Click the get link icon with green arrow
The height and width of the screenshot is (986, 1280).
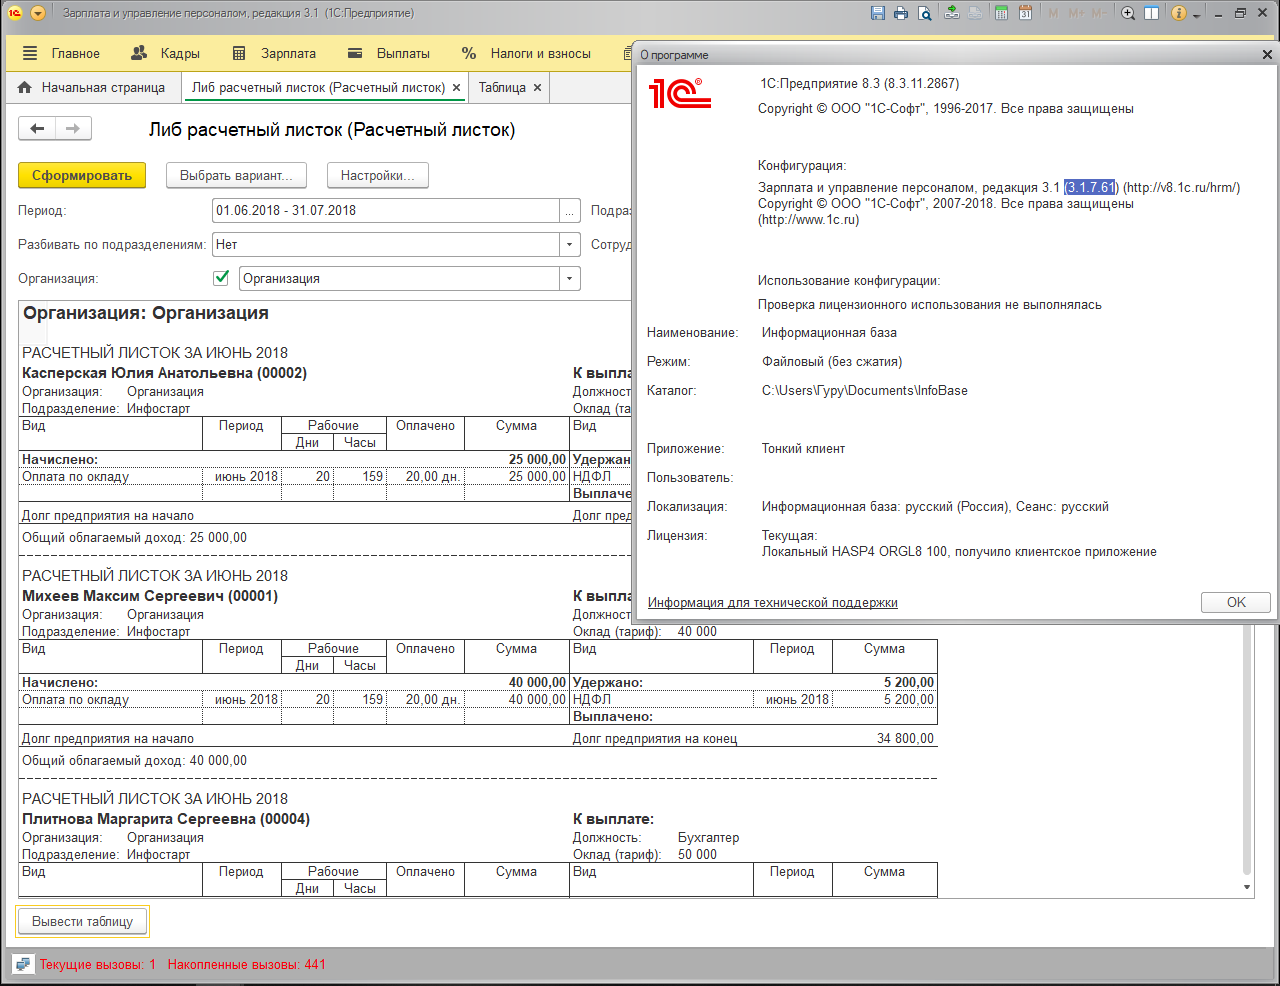[952, 13]
